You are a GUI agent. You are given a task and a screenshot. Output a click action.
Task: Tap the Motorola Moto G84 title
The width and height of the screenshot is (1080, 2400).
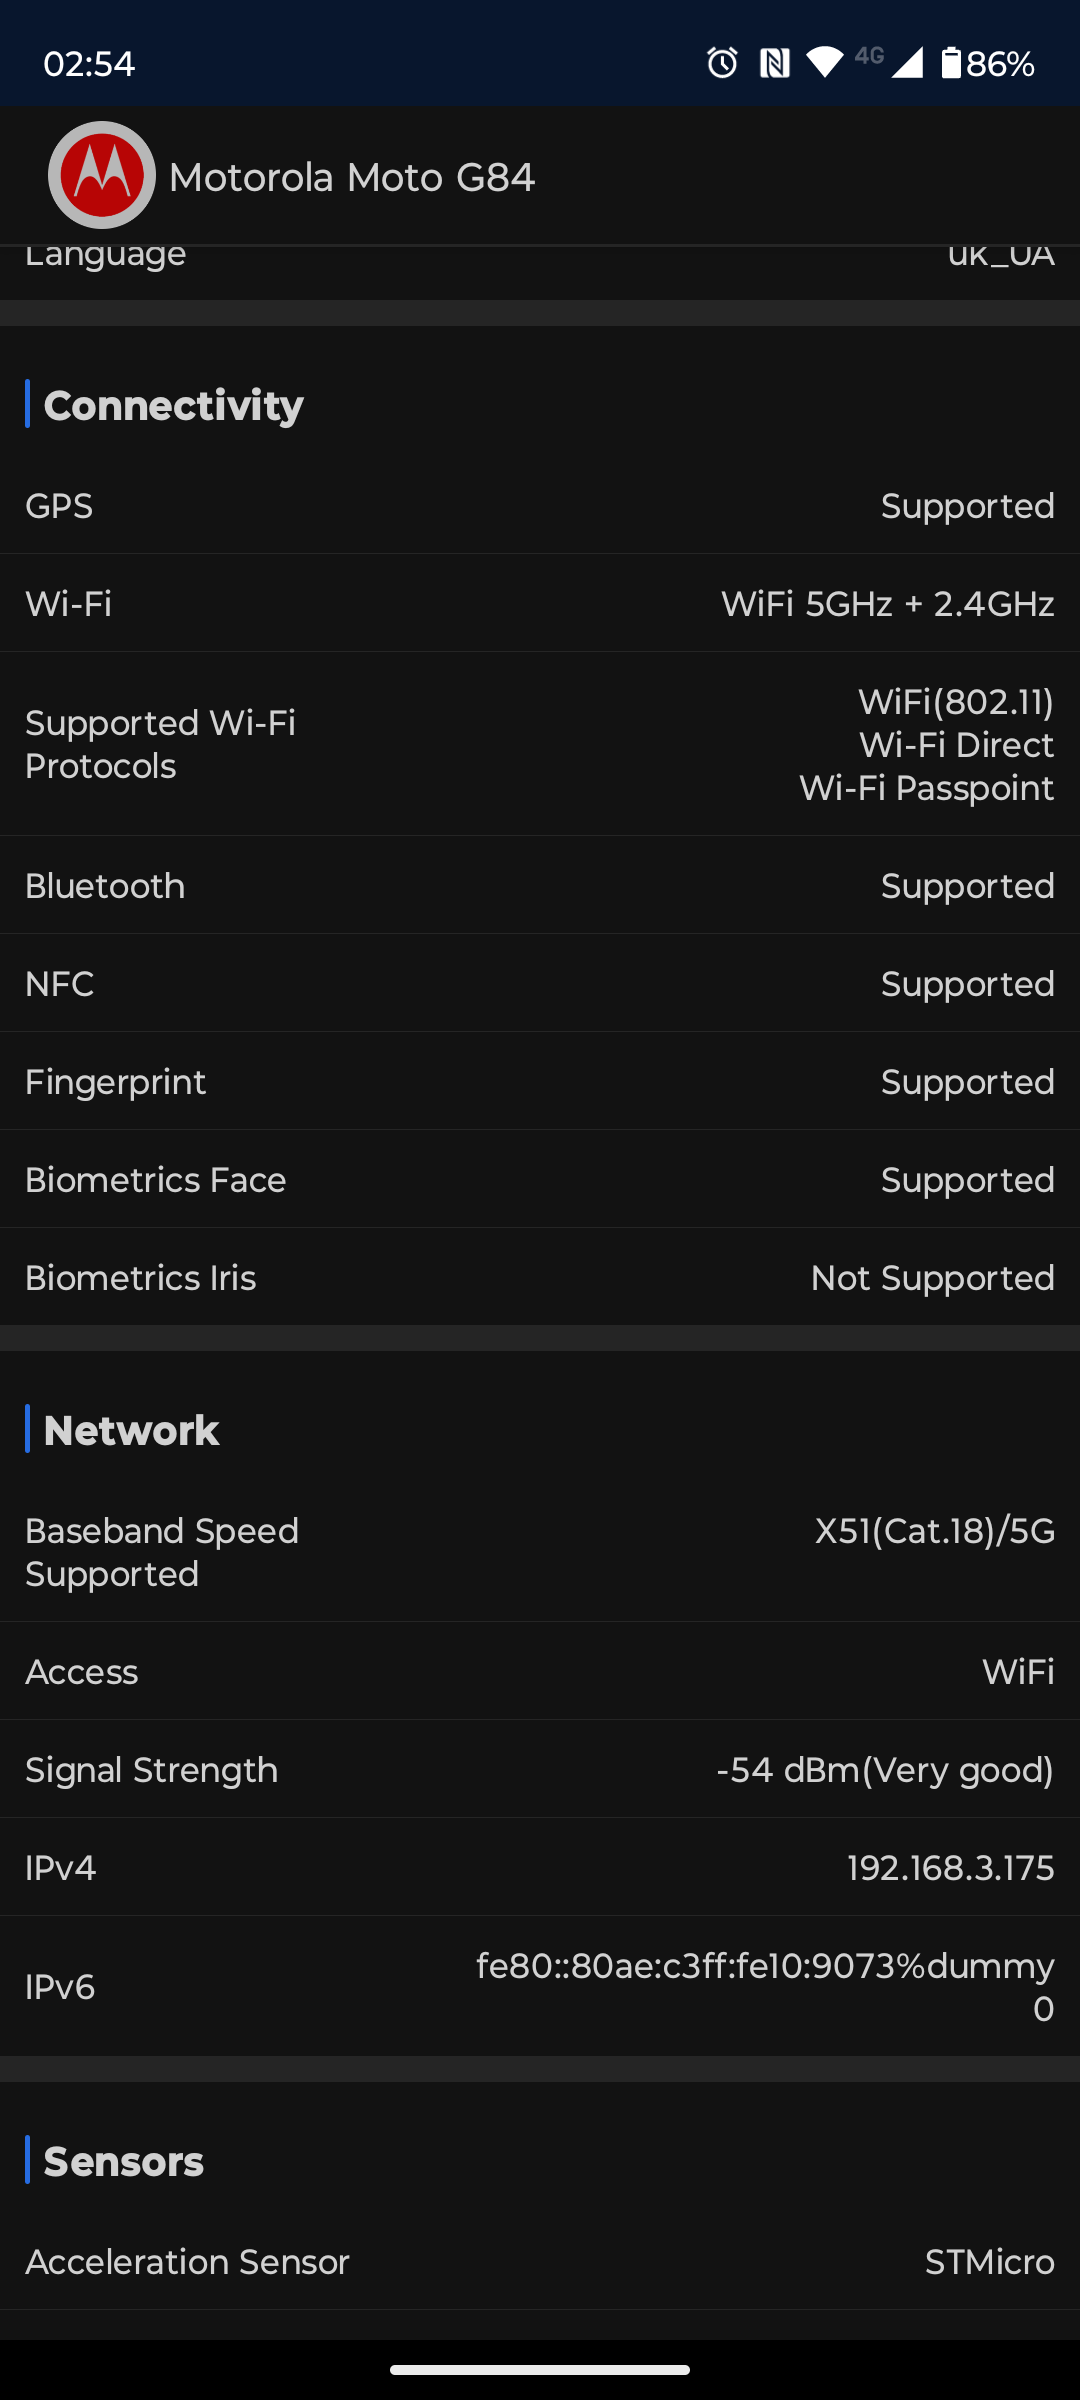tap(352, 178)
